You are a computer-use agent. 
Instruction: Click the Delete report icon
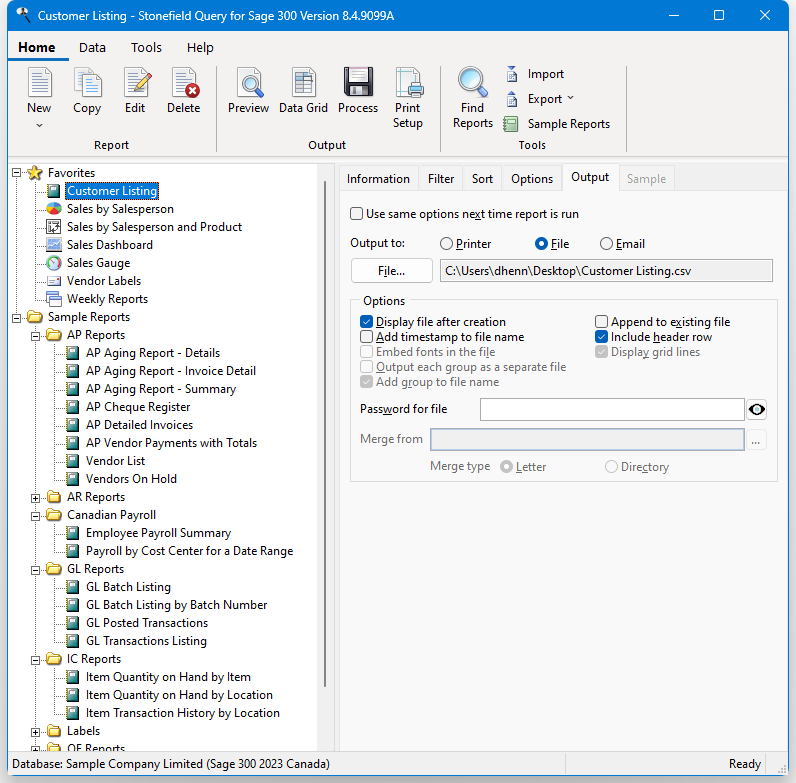tap(184, 83)
